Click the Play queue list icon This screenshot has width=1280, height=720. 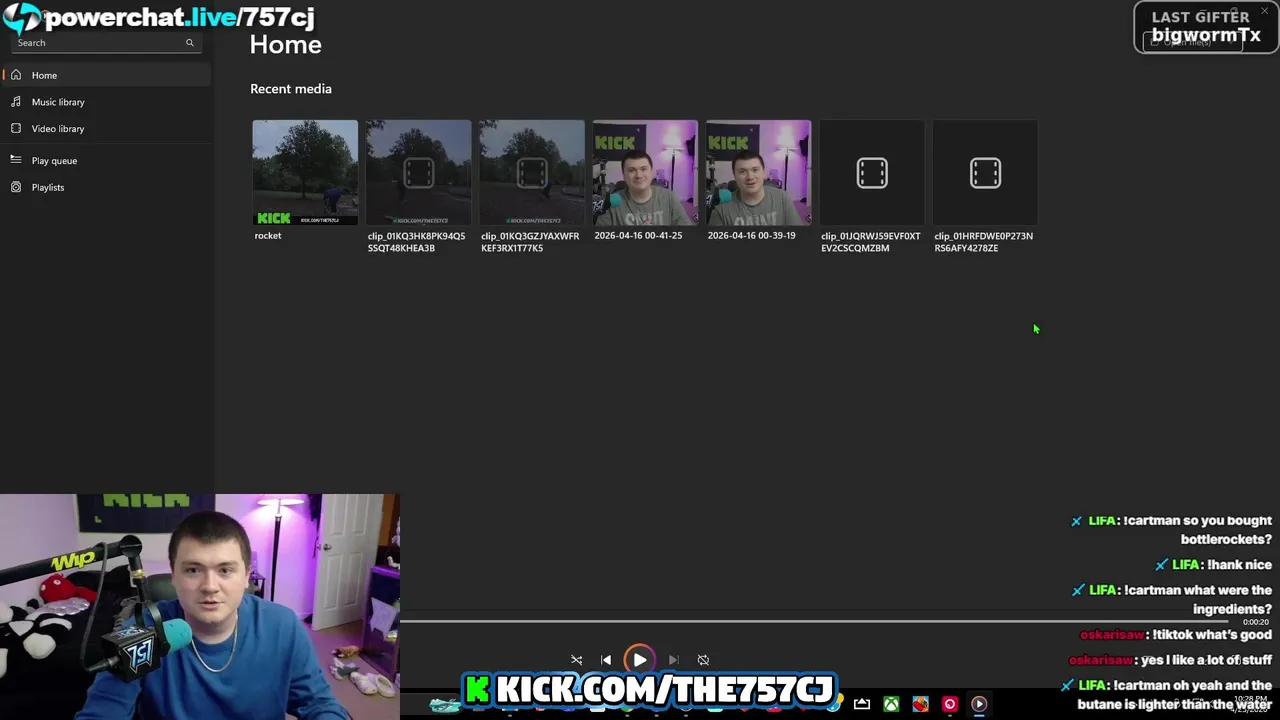point(15,160)
